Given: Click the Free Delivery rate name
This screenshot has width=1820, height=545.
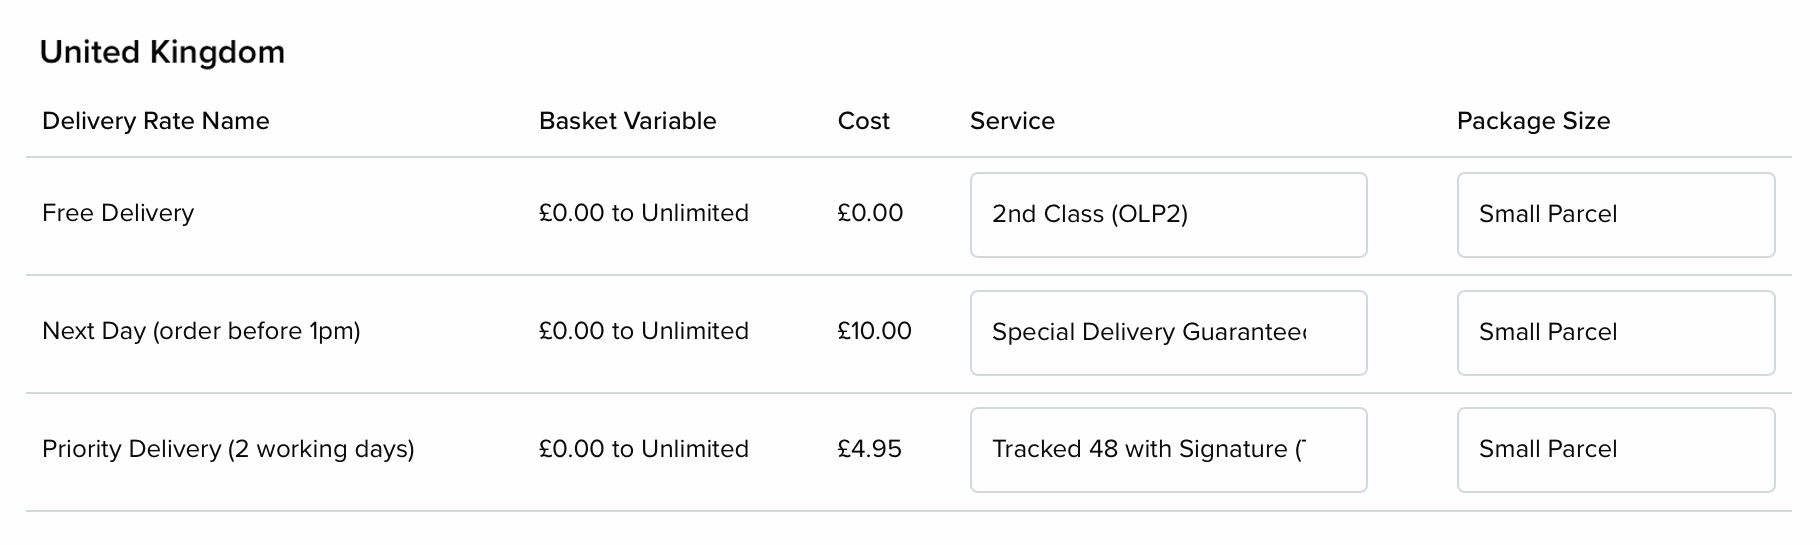Looking at the screenshot, I should pos(118,213).
